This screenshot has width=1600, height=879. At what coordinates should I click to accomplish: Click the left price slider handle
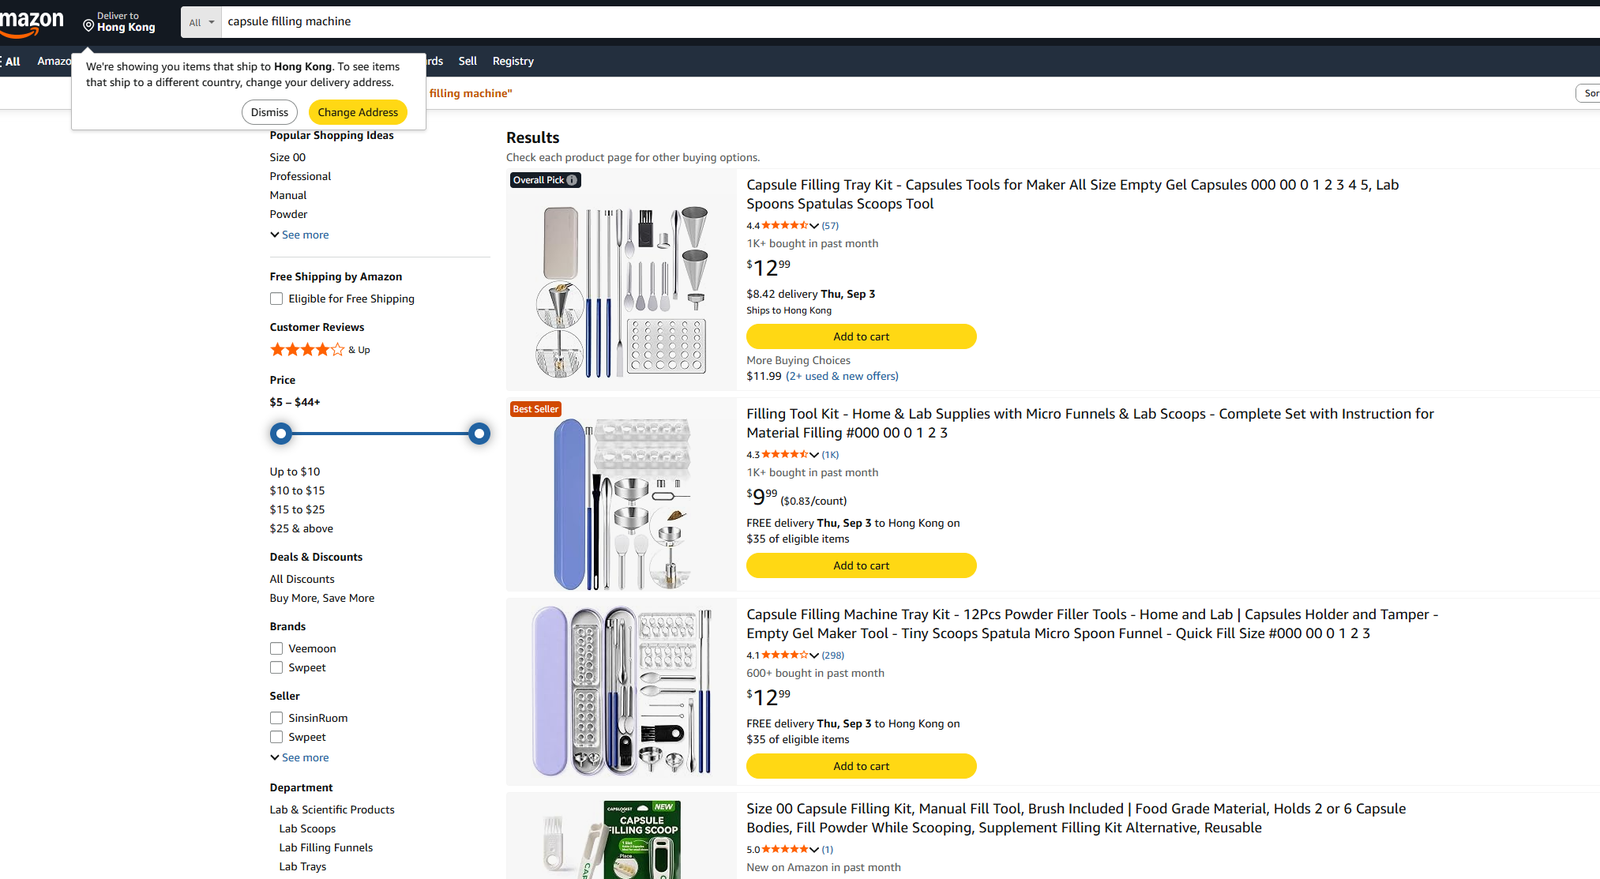pyautogui.click(x=281, y=433)
